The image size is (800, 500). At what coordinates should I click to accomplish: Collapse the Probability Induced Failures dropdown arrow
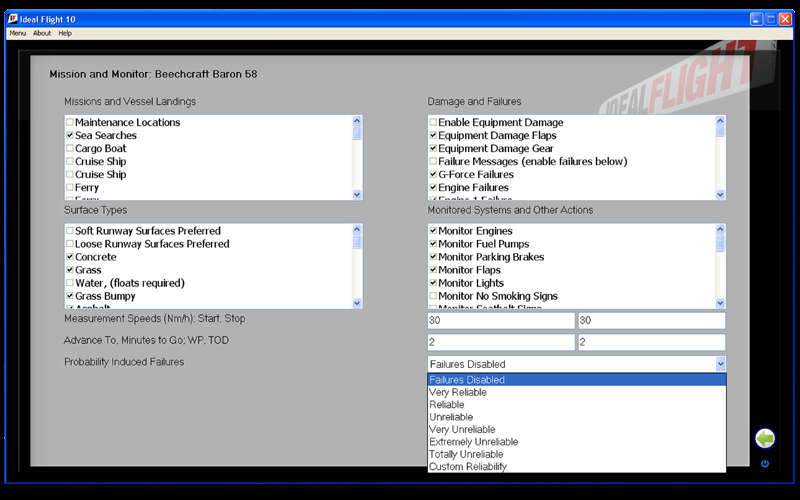click(x=720, y=365)
